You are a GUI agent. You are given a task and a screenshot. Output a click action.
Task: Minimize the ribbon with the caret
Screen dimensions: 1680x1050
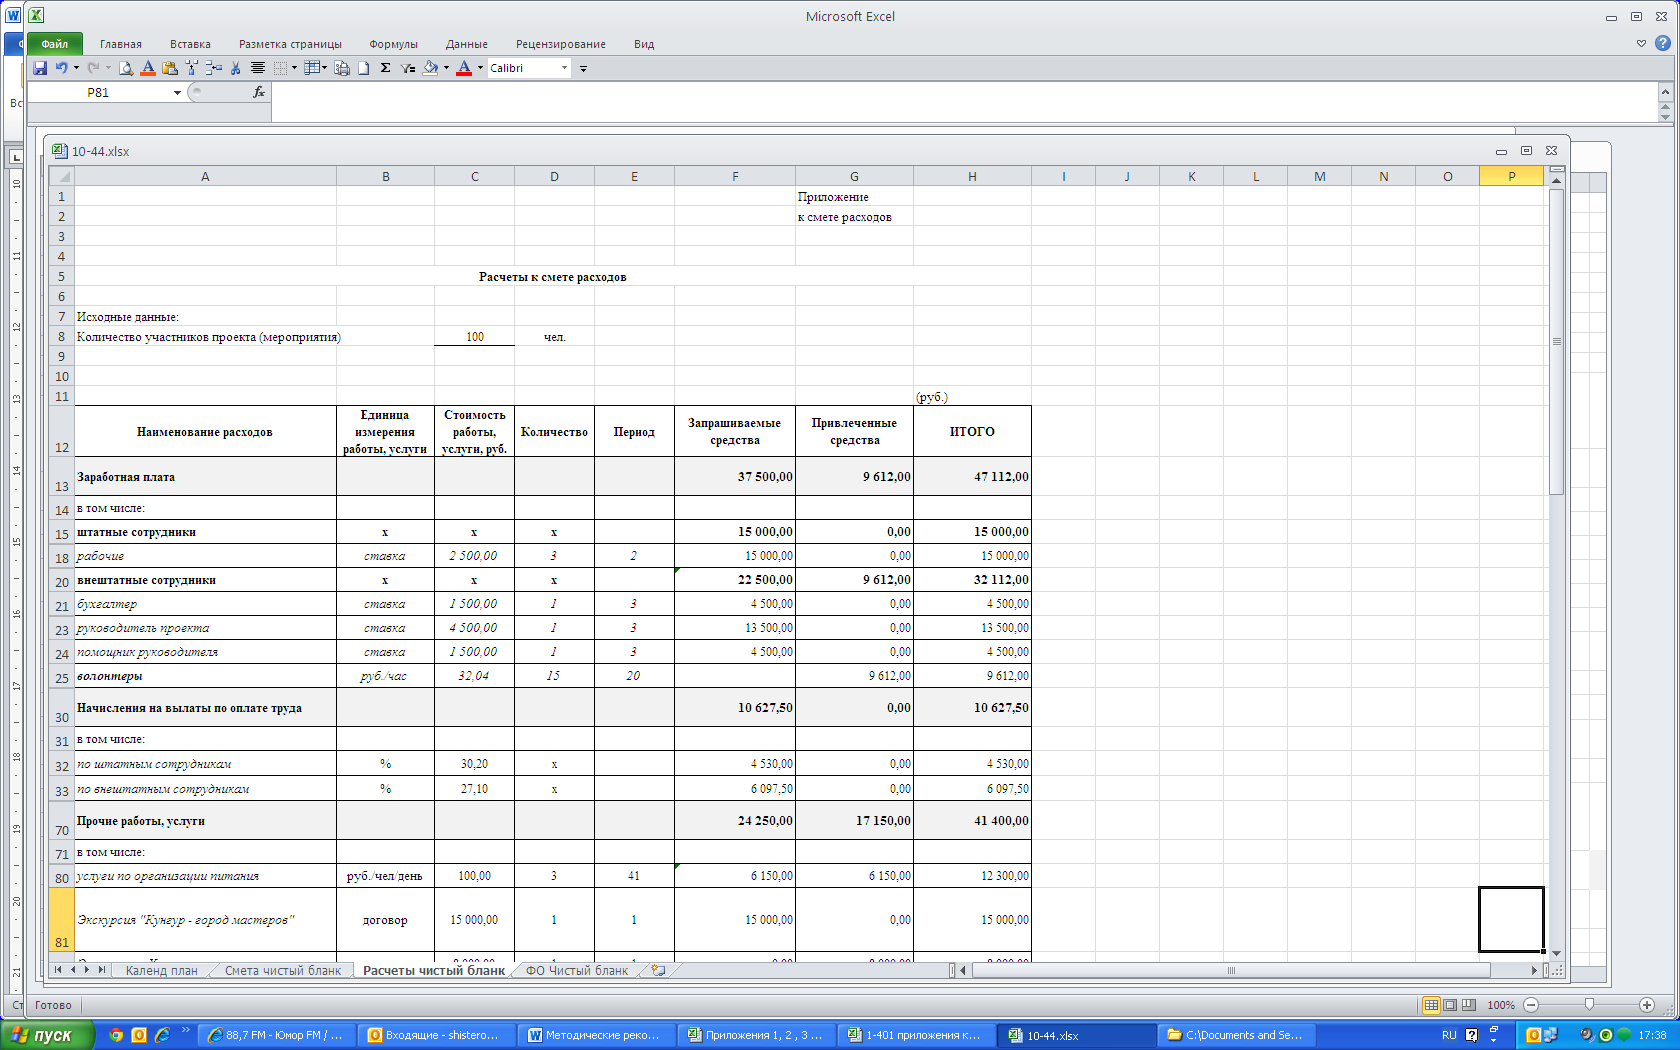tap(1641, 44)
